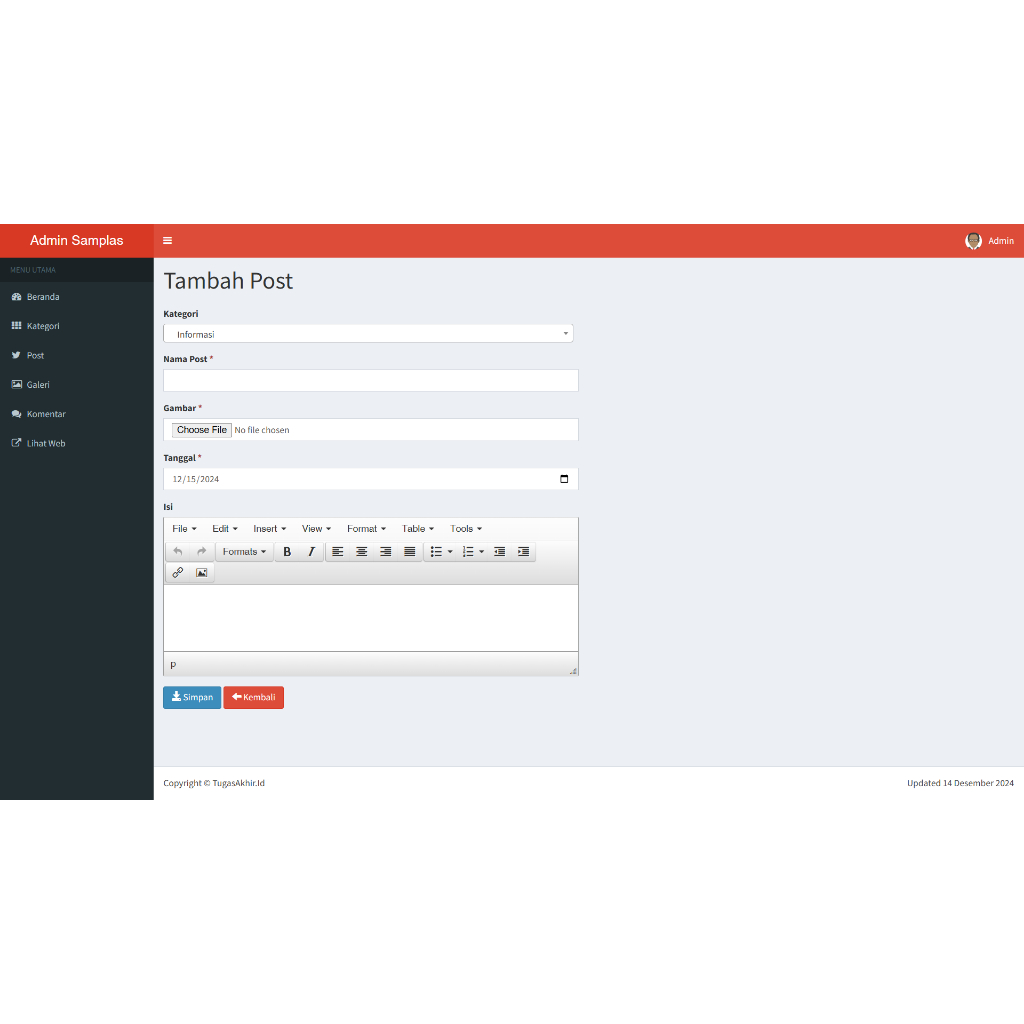This screenshot has width=1024, height=1024.
Task: Click the Admin Samplas logo
Action: (76, 240)
